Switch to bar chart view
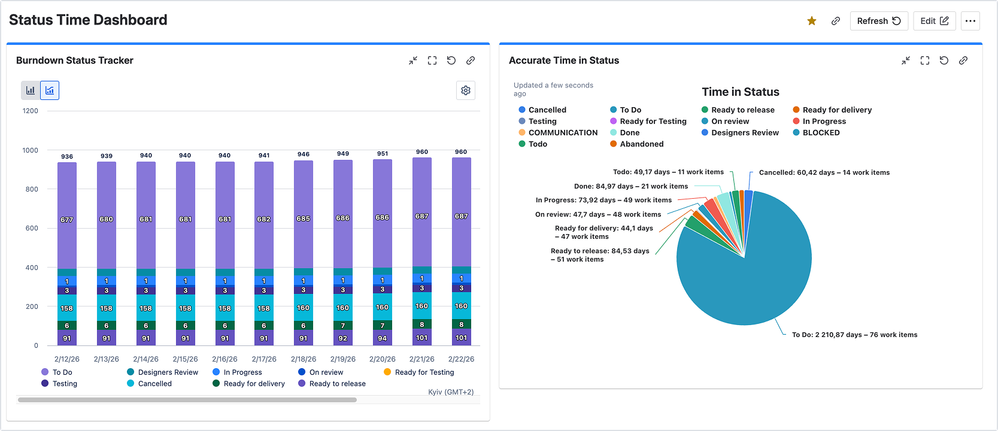This screenshot has width=998, height=431. click(30, 91)
